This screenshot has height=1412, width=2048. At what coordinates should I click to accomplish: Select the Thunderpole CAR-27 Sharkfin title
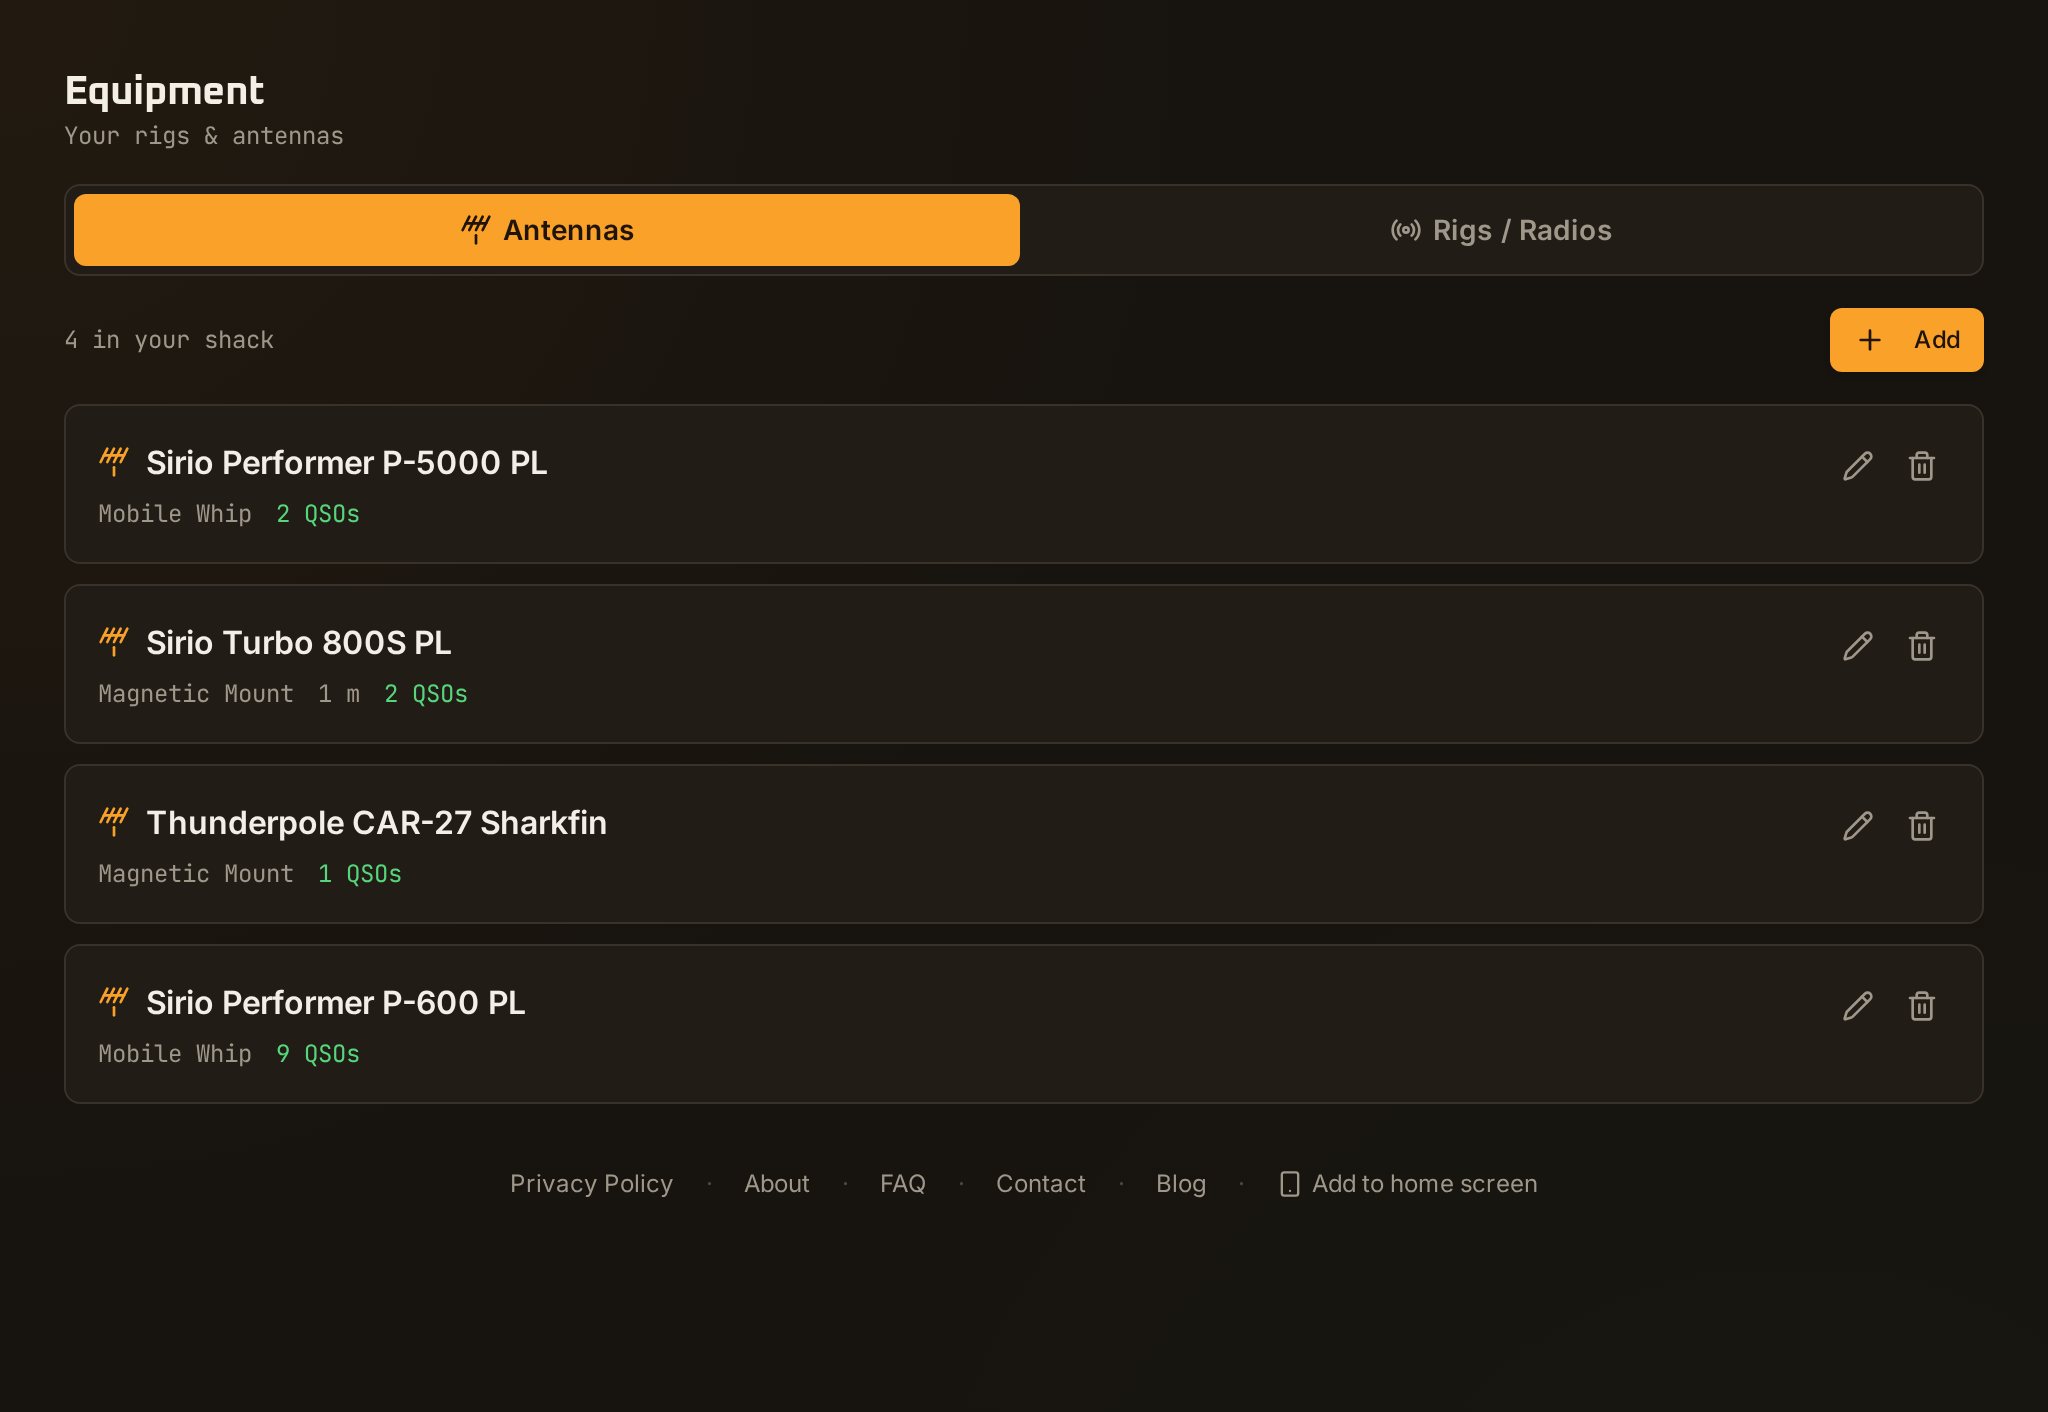pyautogui.click(x=377, y=823)
